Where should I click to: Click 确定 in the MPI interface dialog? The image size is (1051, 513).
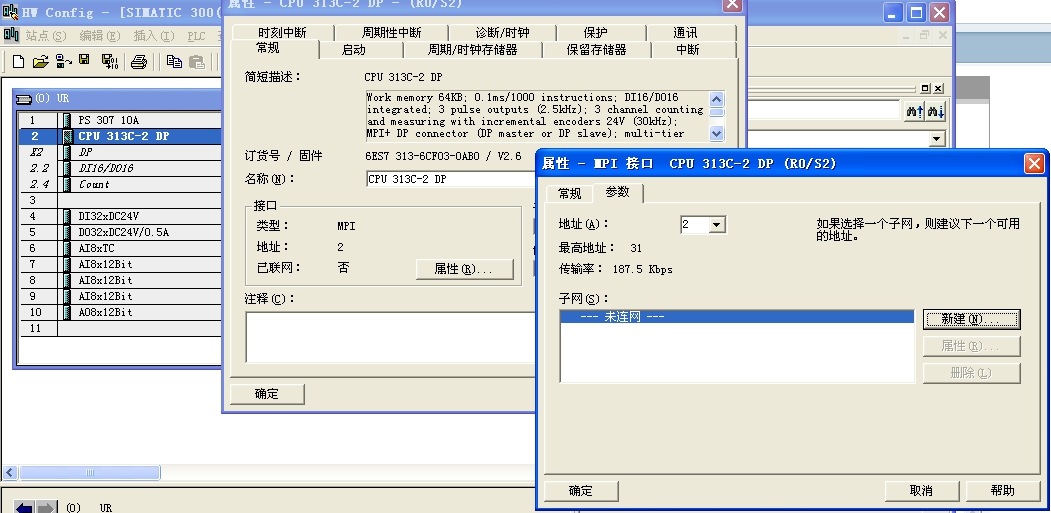(580, 490)
